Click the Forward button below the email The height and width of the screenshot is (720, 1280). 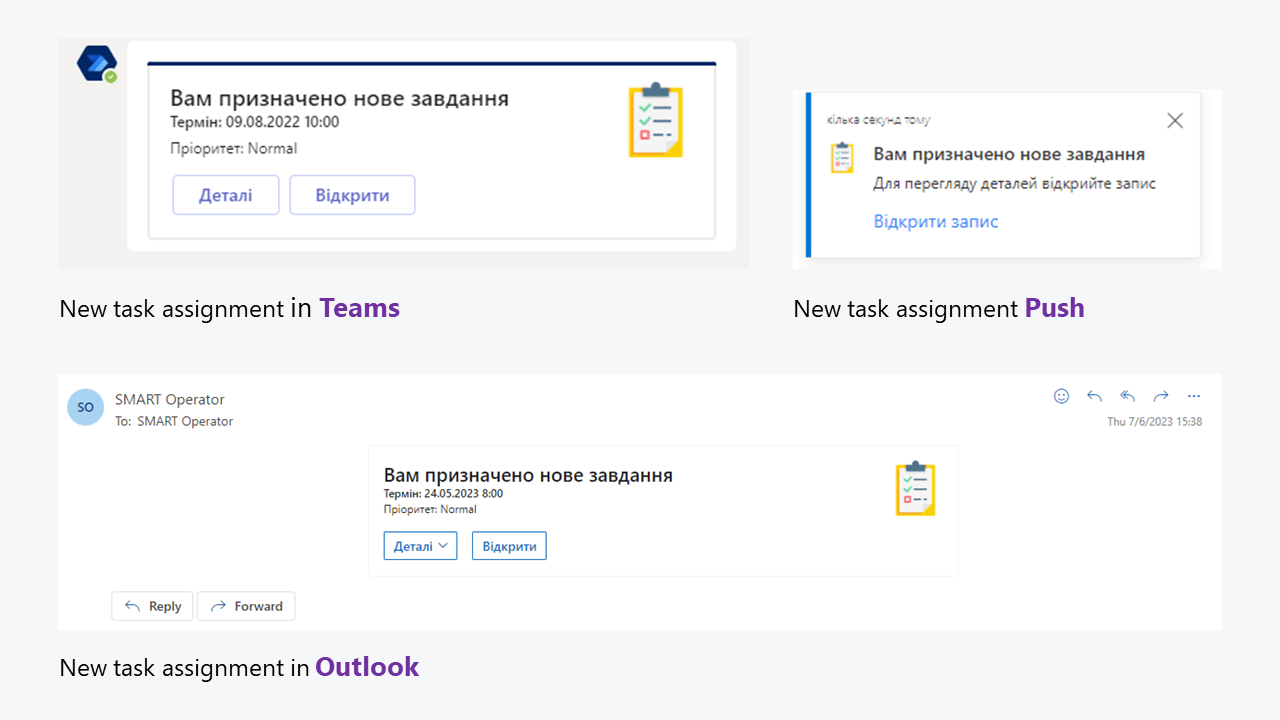click(x=246, y=606)
